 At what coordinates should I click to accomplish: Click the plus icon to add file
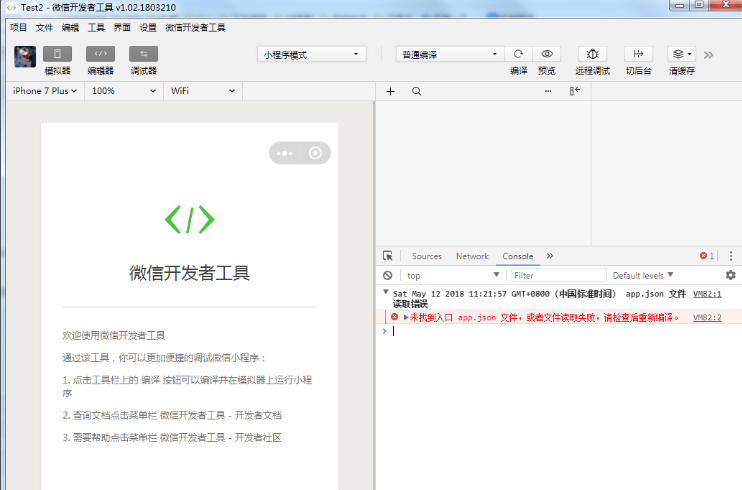tap(390, 91)
